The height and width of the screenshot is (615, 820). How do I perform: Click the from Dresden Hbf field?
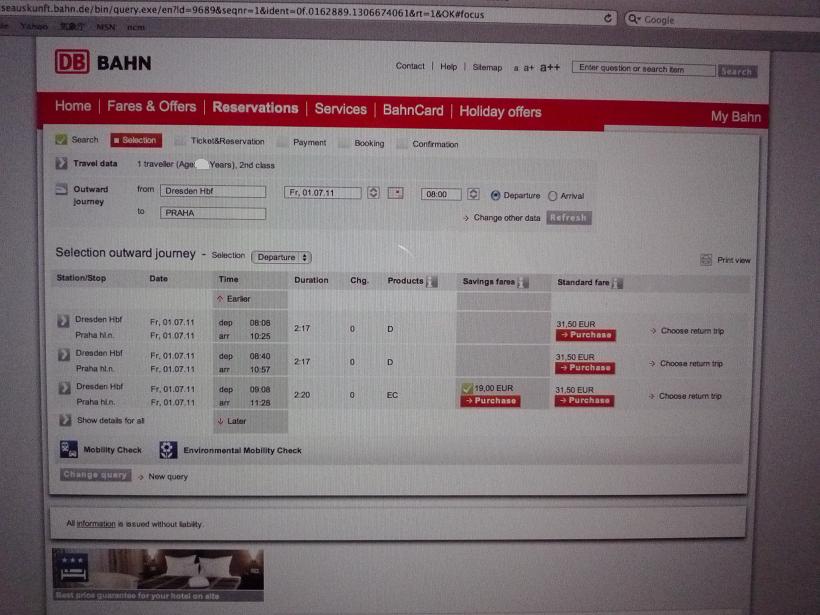(x=213, y=191)
